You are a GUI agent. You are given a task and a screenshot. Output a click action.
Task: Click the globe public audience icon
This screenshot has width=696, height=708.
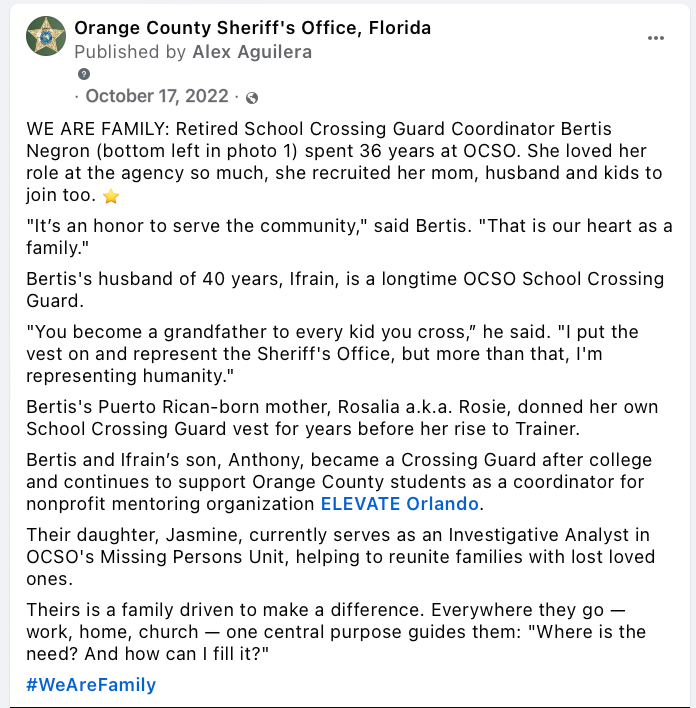point(252,97)
